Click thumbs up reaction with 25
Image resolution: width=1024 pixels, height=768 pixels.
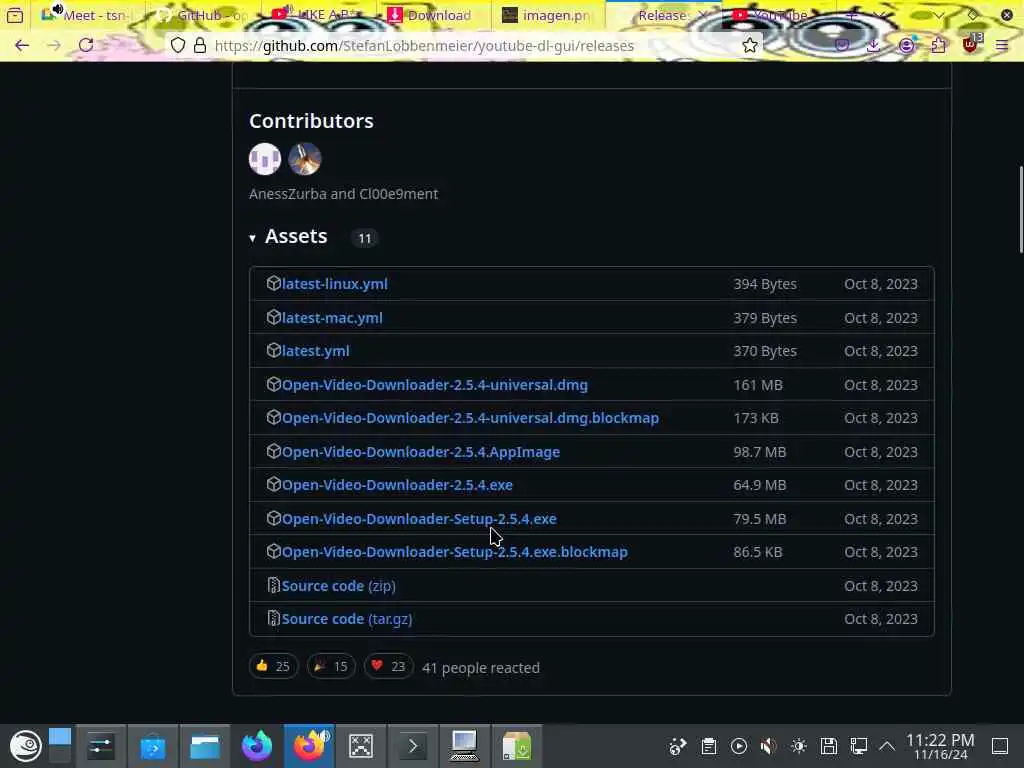point(274,666)
